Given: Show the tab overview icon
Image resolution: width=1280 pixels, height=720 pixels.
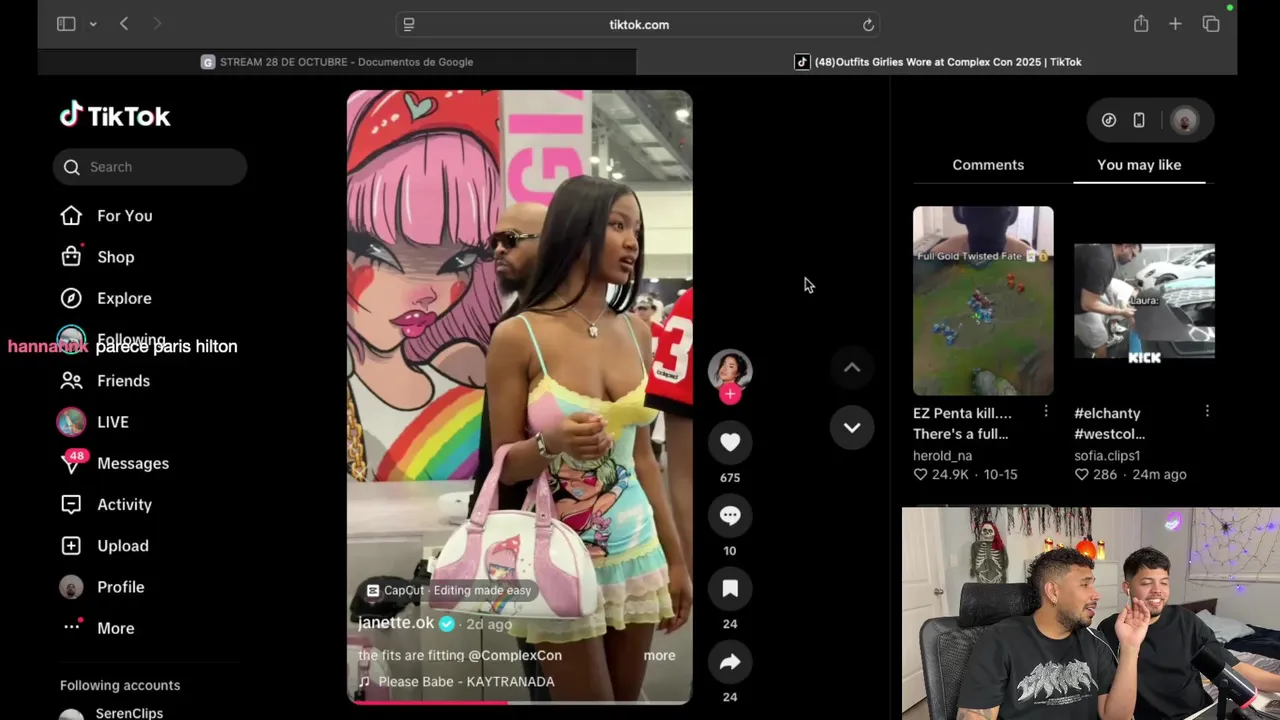Looking at the screenshot, I should 1211,24.
